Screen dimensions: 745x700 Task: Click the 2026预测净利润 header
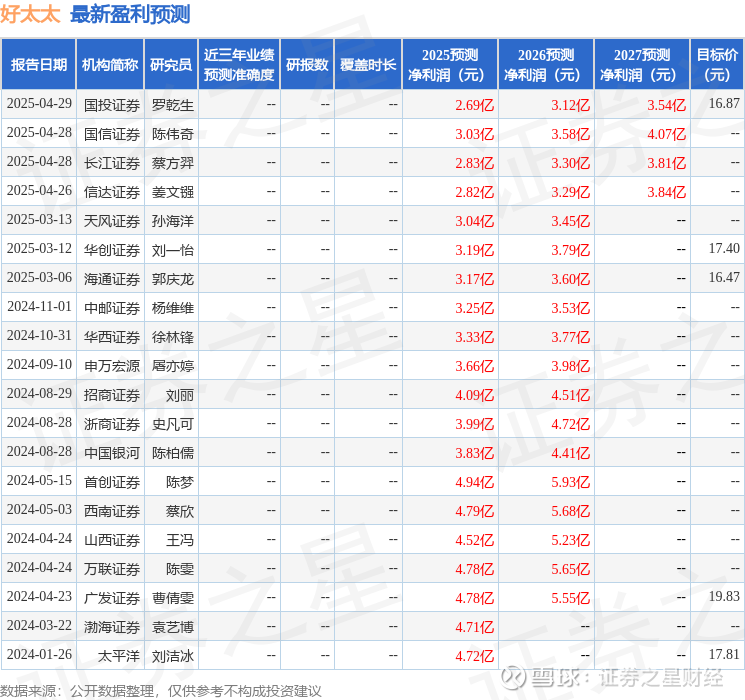[546, 65]
